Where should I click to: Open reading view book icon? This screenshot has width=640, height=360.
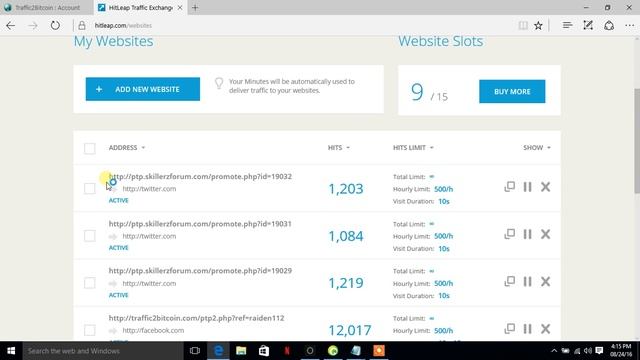(523, 25)
